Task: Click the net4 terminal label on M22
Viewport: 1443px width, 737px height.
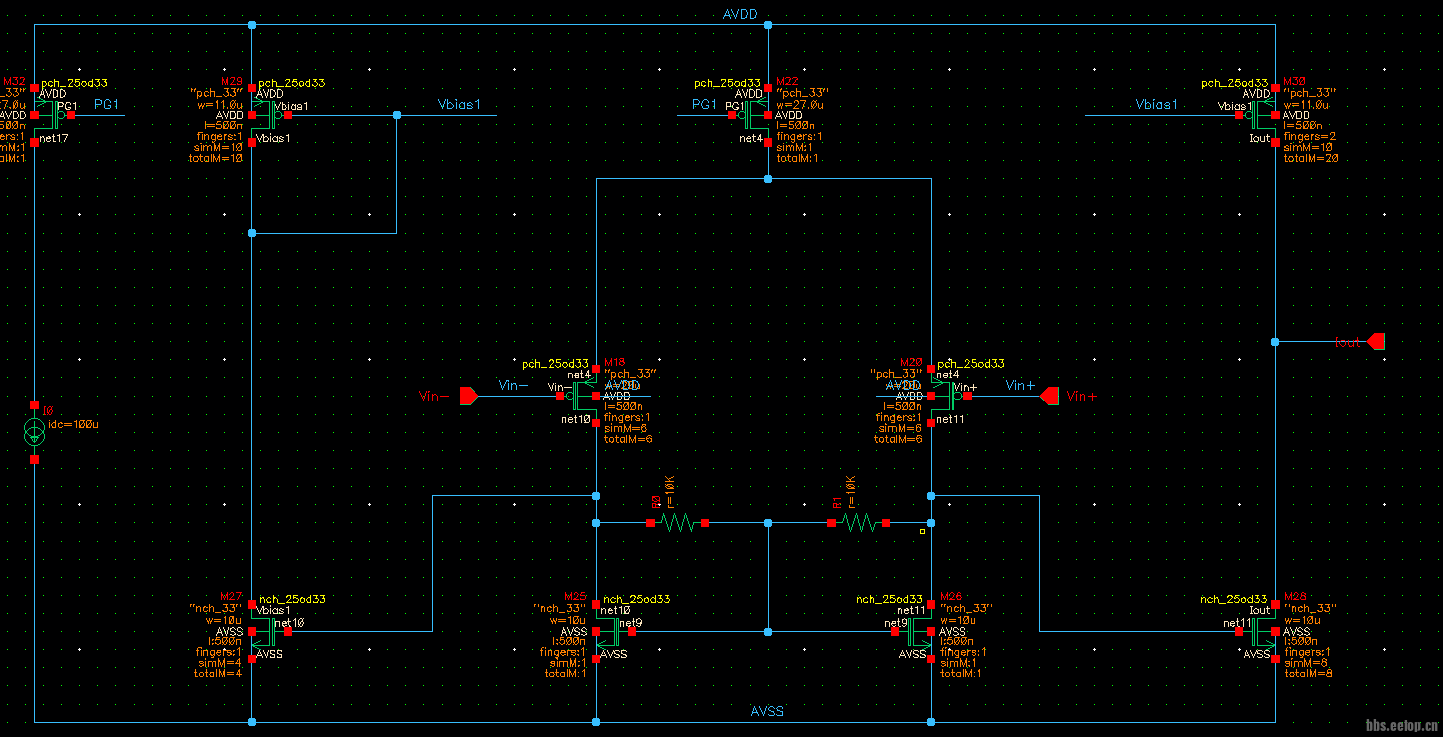Action: tap(751, 138)
